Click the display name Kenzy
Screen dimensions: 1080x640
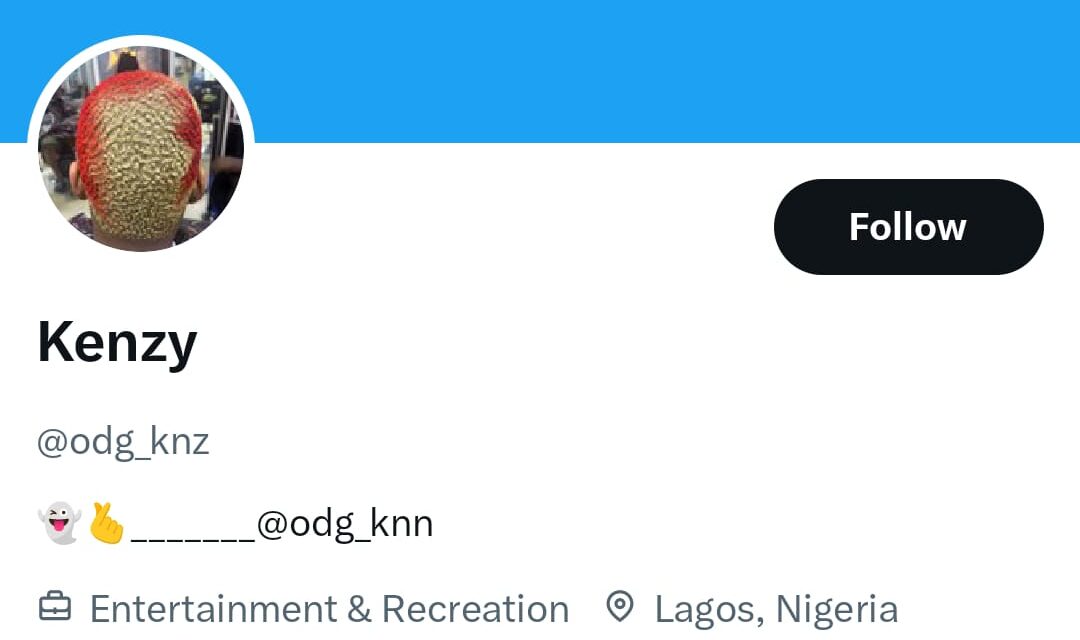pos(116,343)
